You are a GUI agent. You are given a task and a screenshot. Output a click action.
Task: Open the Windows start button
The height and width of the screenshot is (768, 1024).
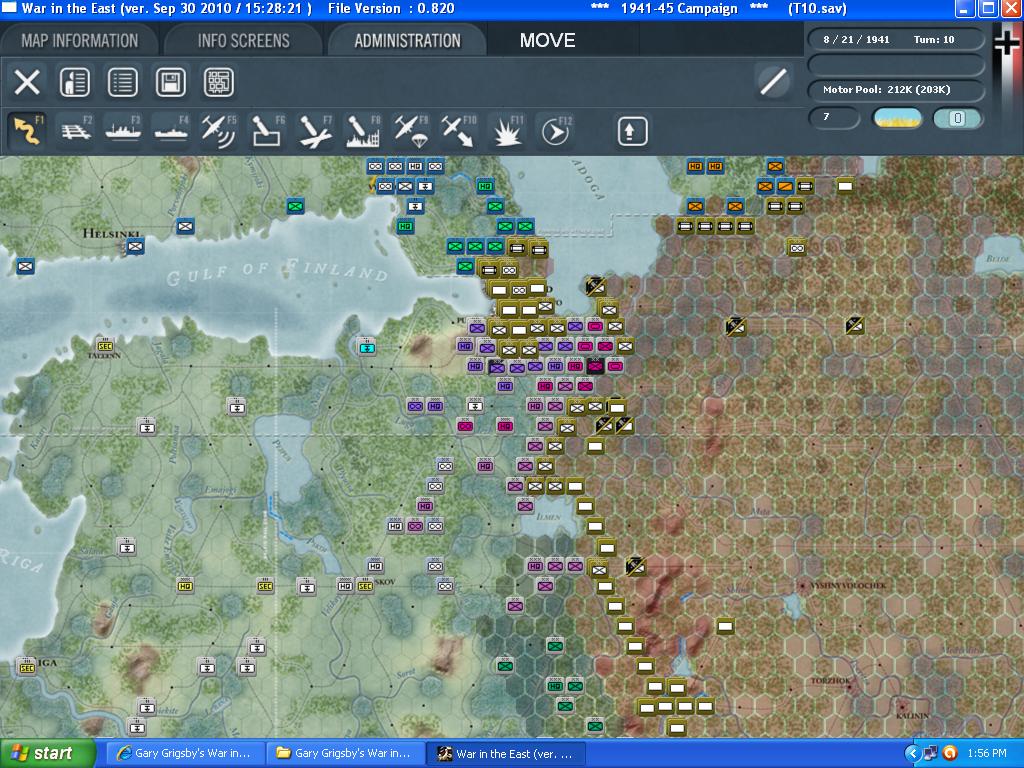point(47,753)
